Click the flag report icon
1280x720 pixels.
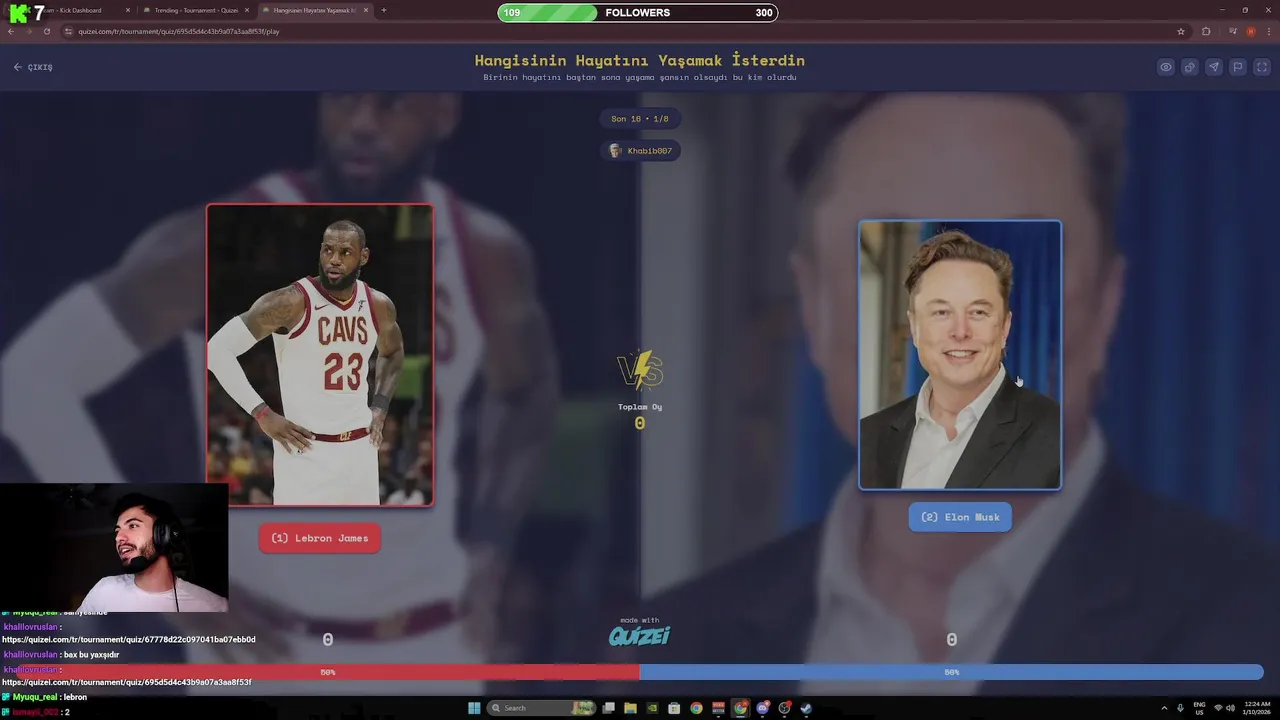click(x=1238, y=67)
